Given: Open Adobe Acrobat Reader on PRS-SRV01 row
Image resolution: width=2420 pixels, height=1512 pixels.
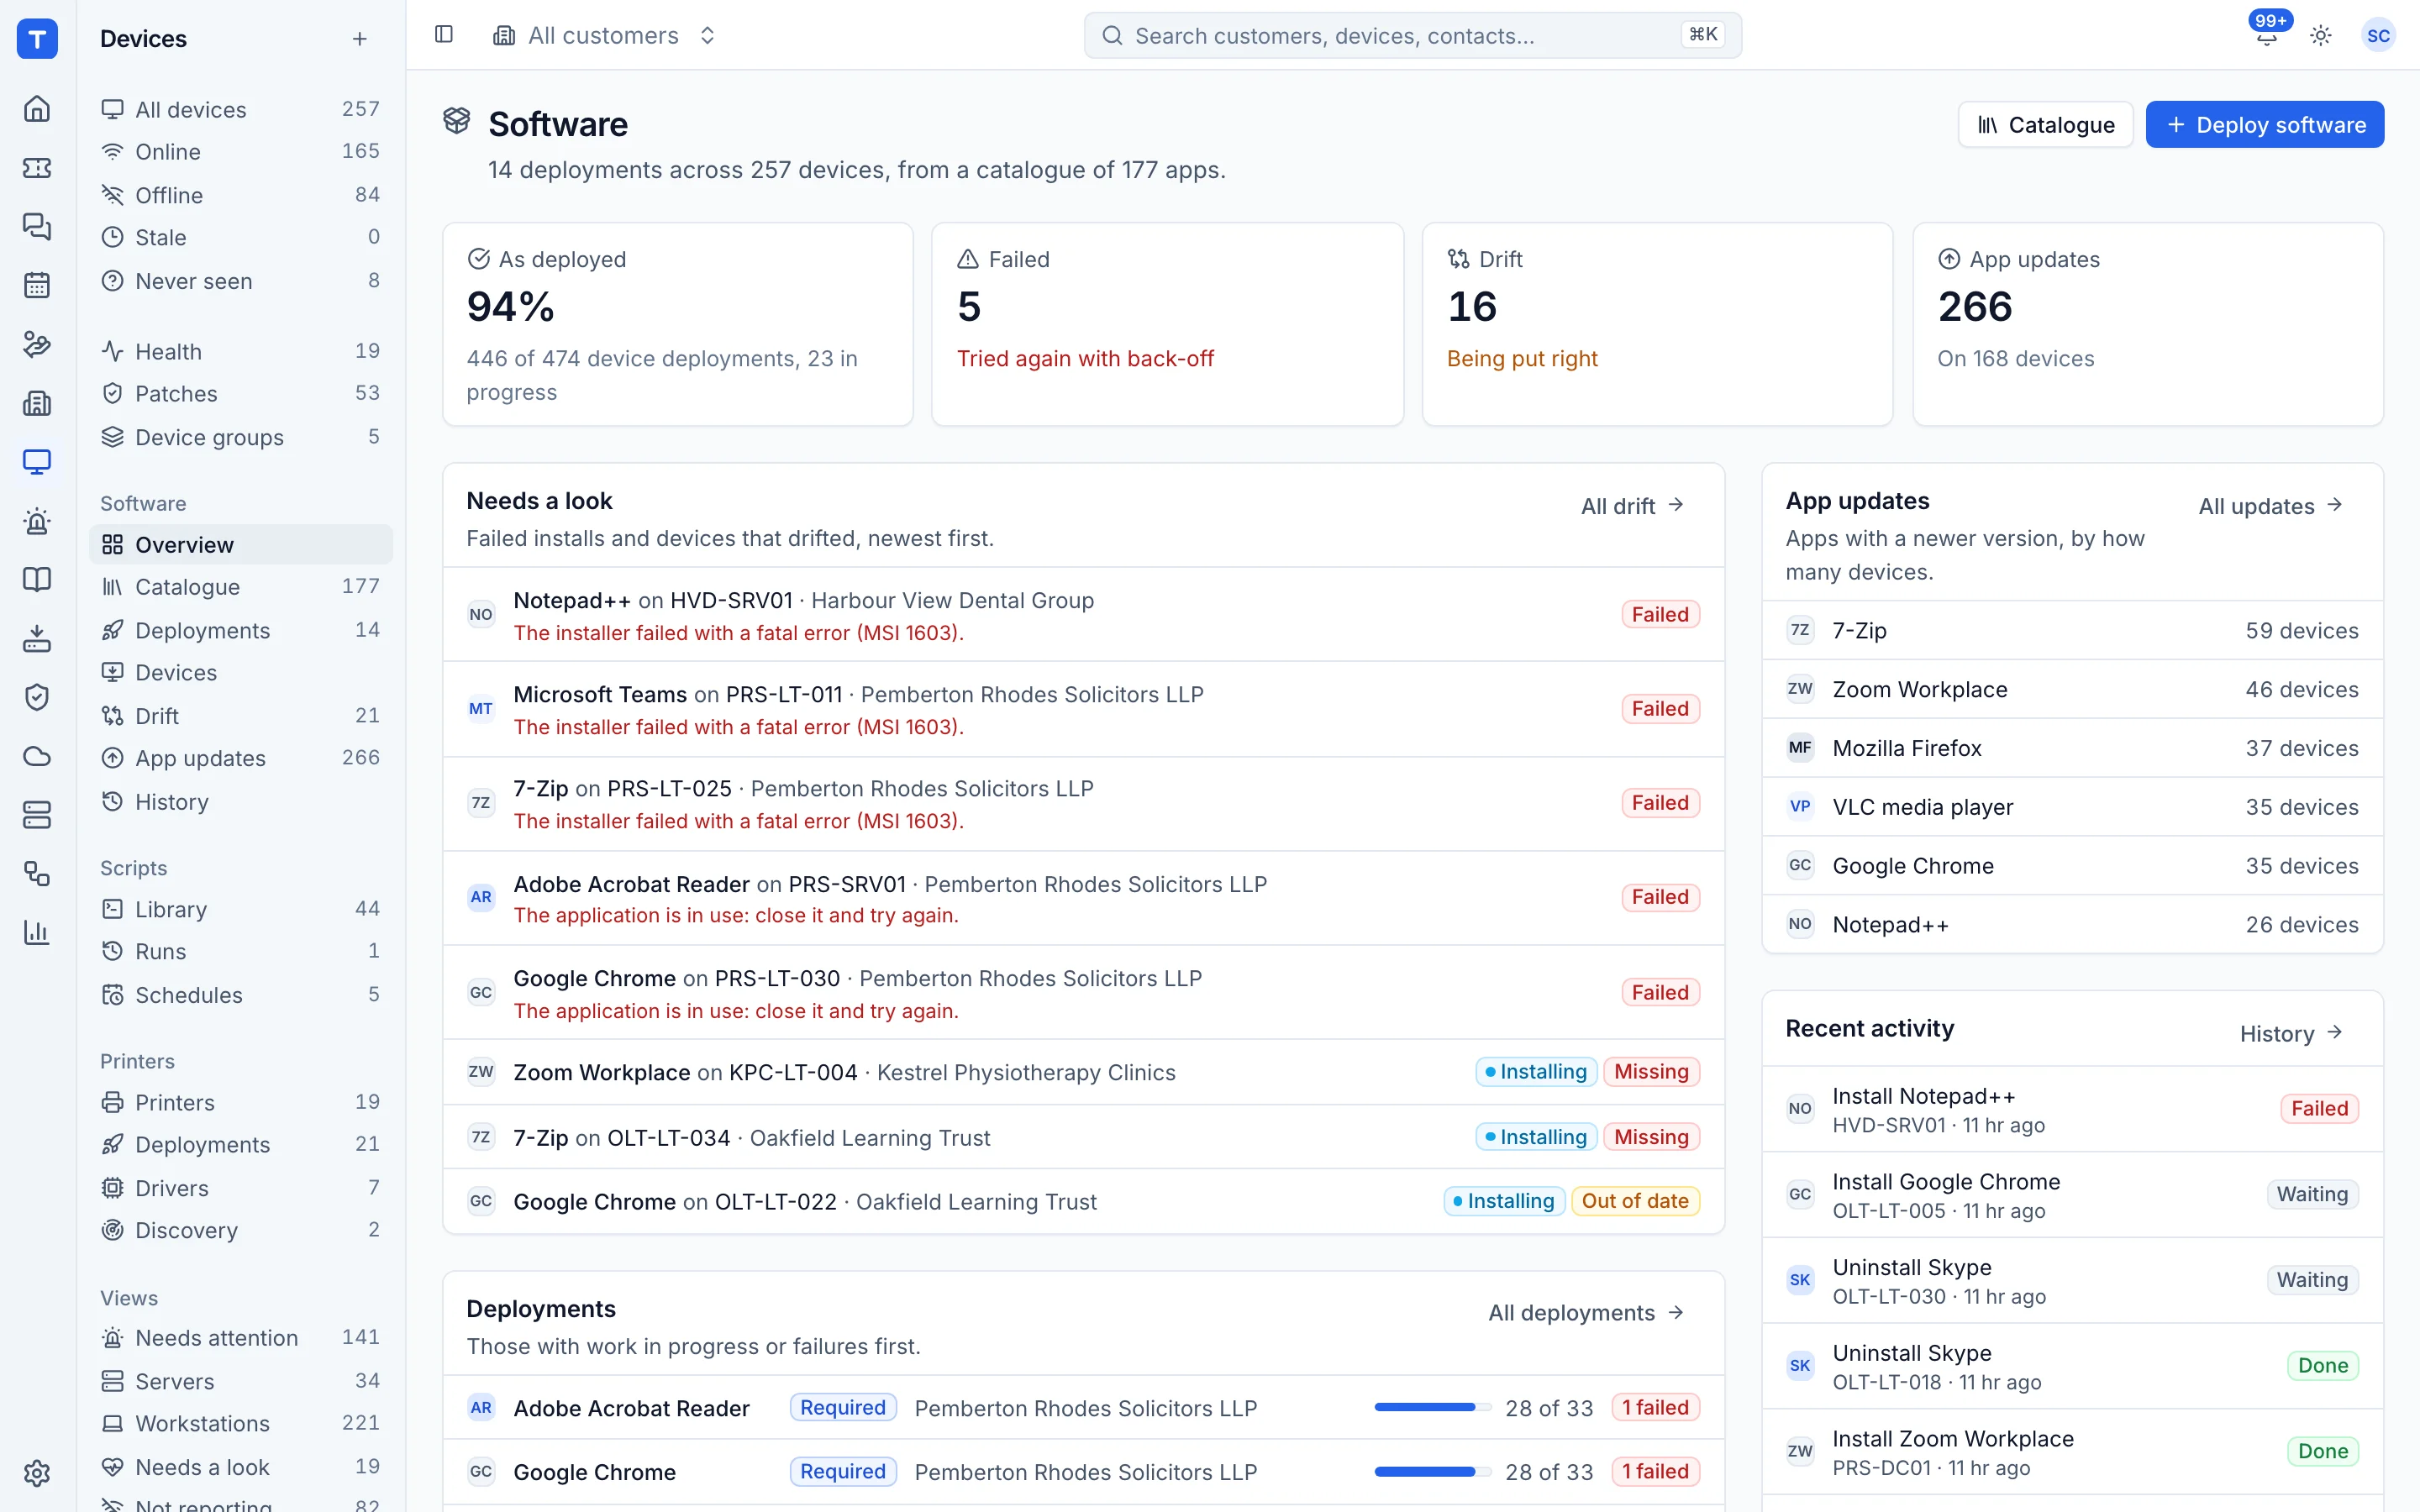Looking at the screenshot, I should tap(1083, 898).
